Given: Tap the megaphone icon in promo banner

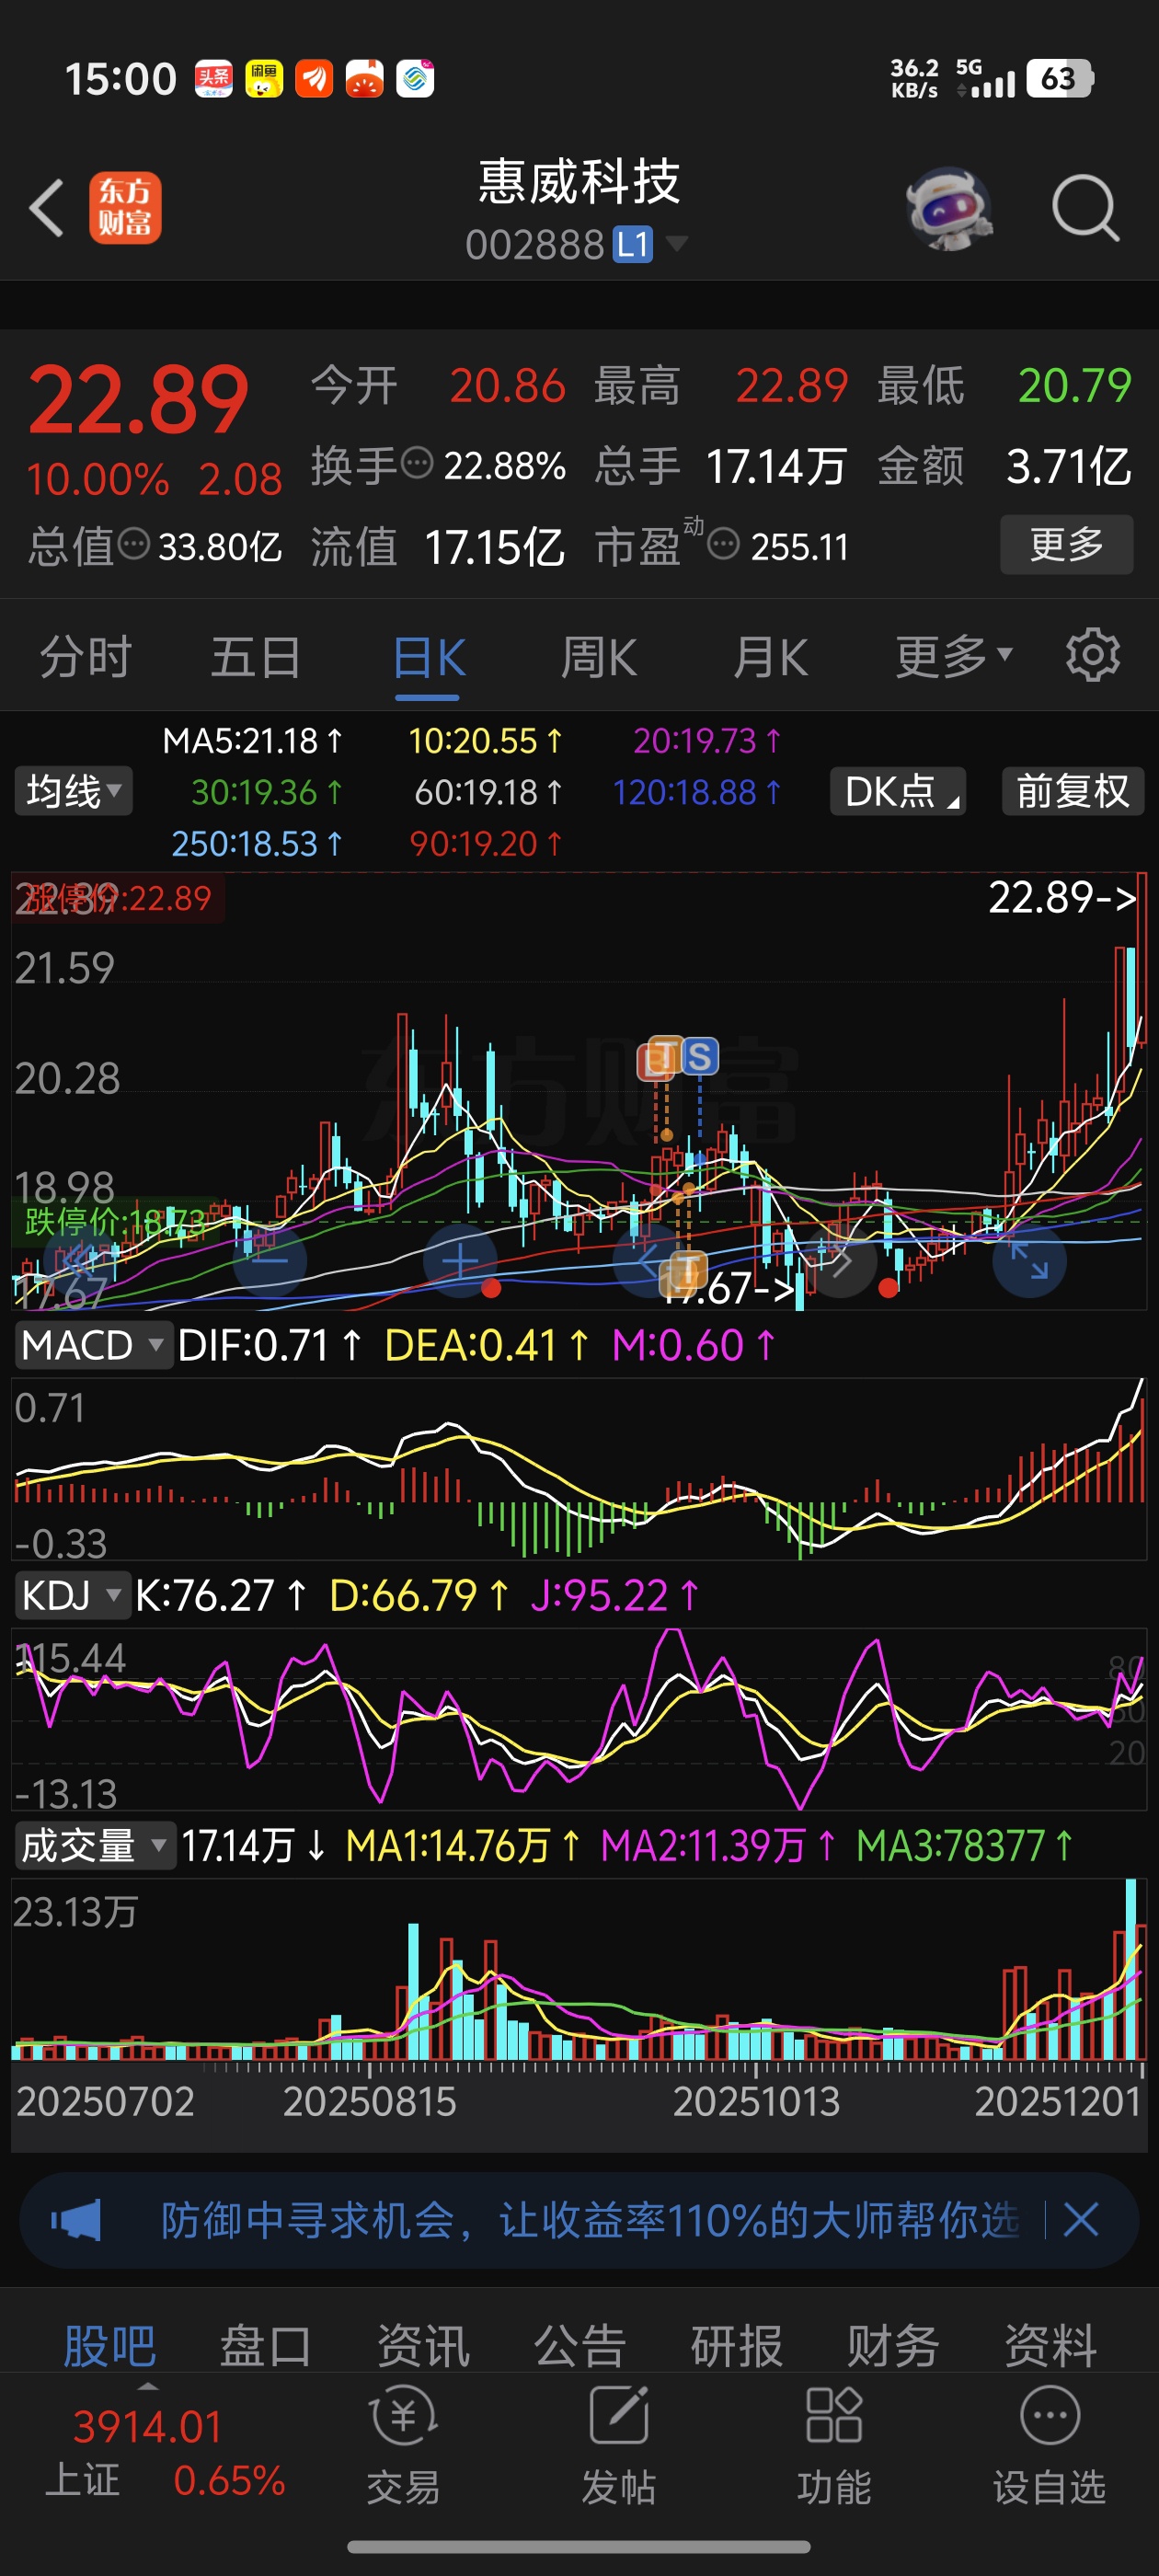Looking at the screenshot, I should [76, 2220].
